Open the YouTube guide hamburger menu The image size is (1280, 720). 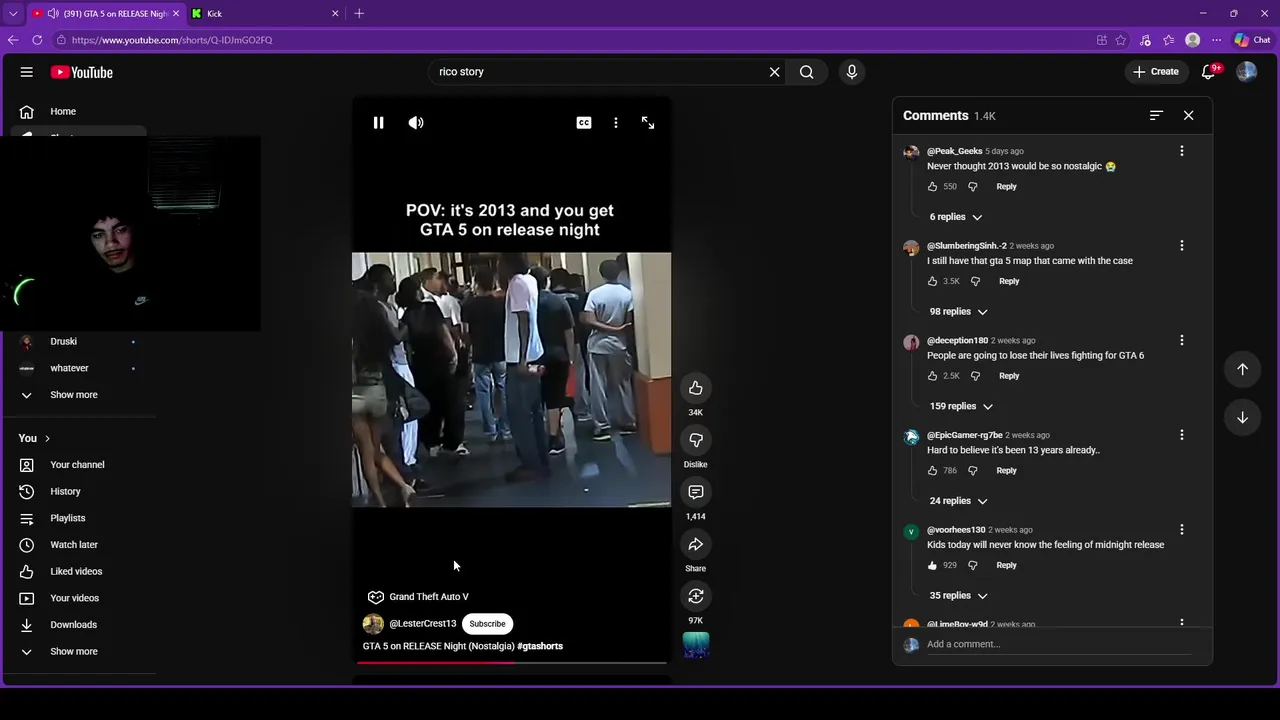coord(27,72)
